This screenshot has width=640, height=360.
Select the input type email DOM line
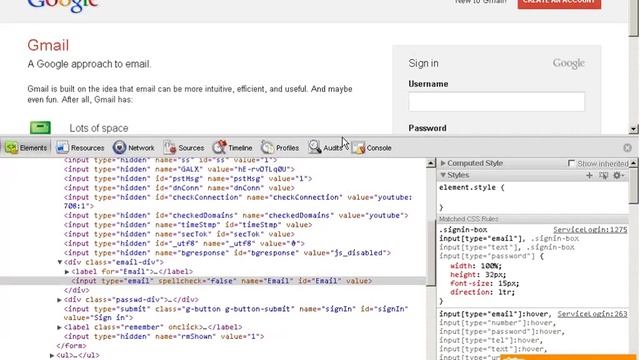[222, 281]
